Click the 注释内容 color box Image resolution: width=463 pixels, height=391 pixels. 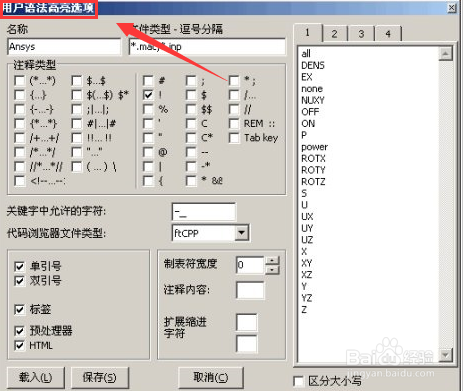[x=250, y=290]
